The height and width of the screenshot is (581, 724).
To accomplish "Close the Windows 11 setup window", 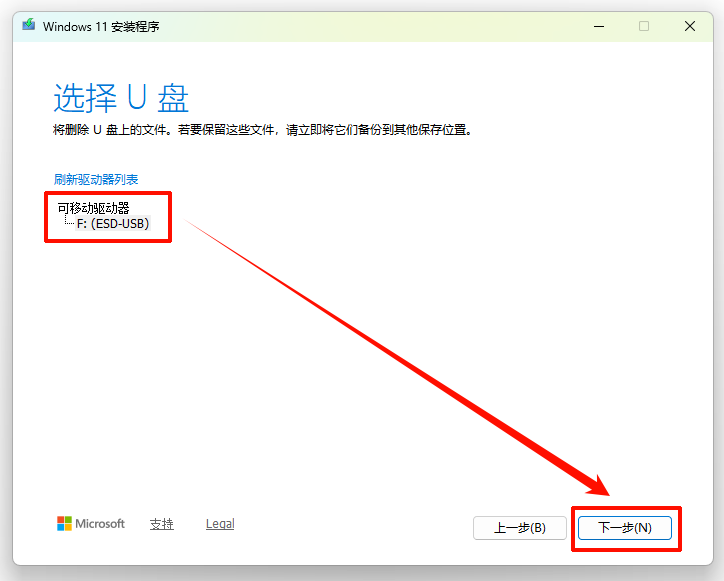I will pos(690,26).
